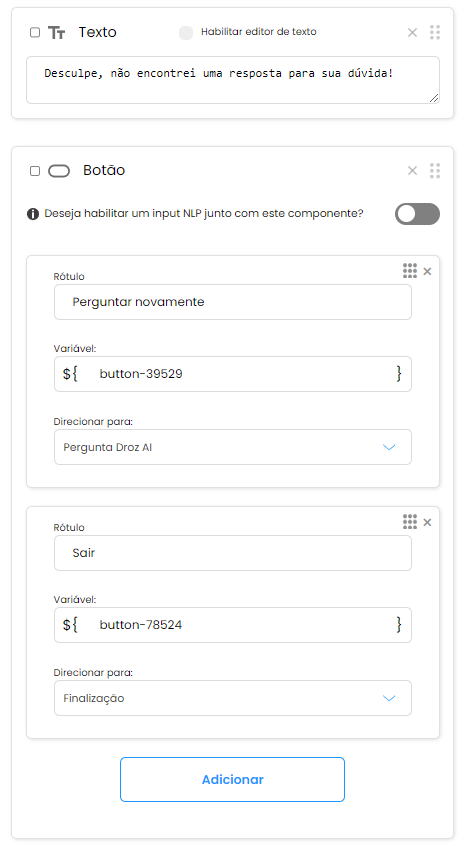The height and width of the screenshot is (846, 465).
Task: Click the button-78524 variable field
Action: point(232,625)
